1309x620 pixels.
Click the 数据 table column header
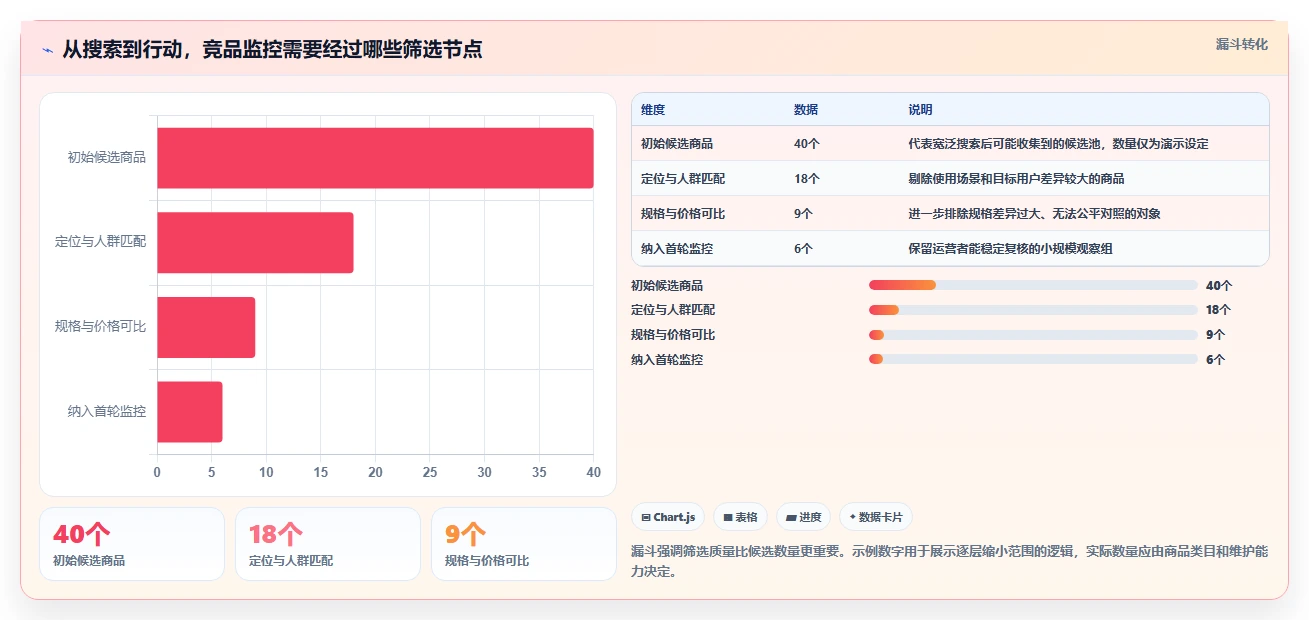tap(806, 110)
